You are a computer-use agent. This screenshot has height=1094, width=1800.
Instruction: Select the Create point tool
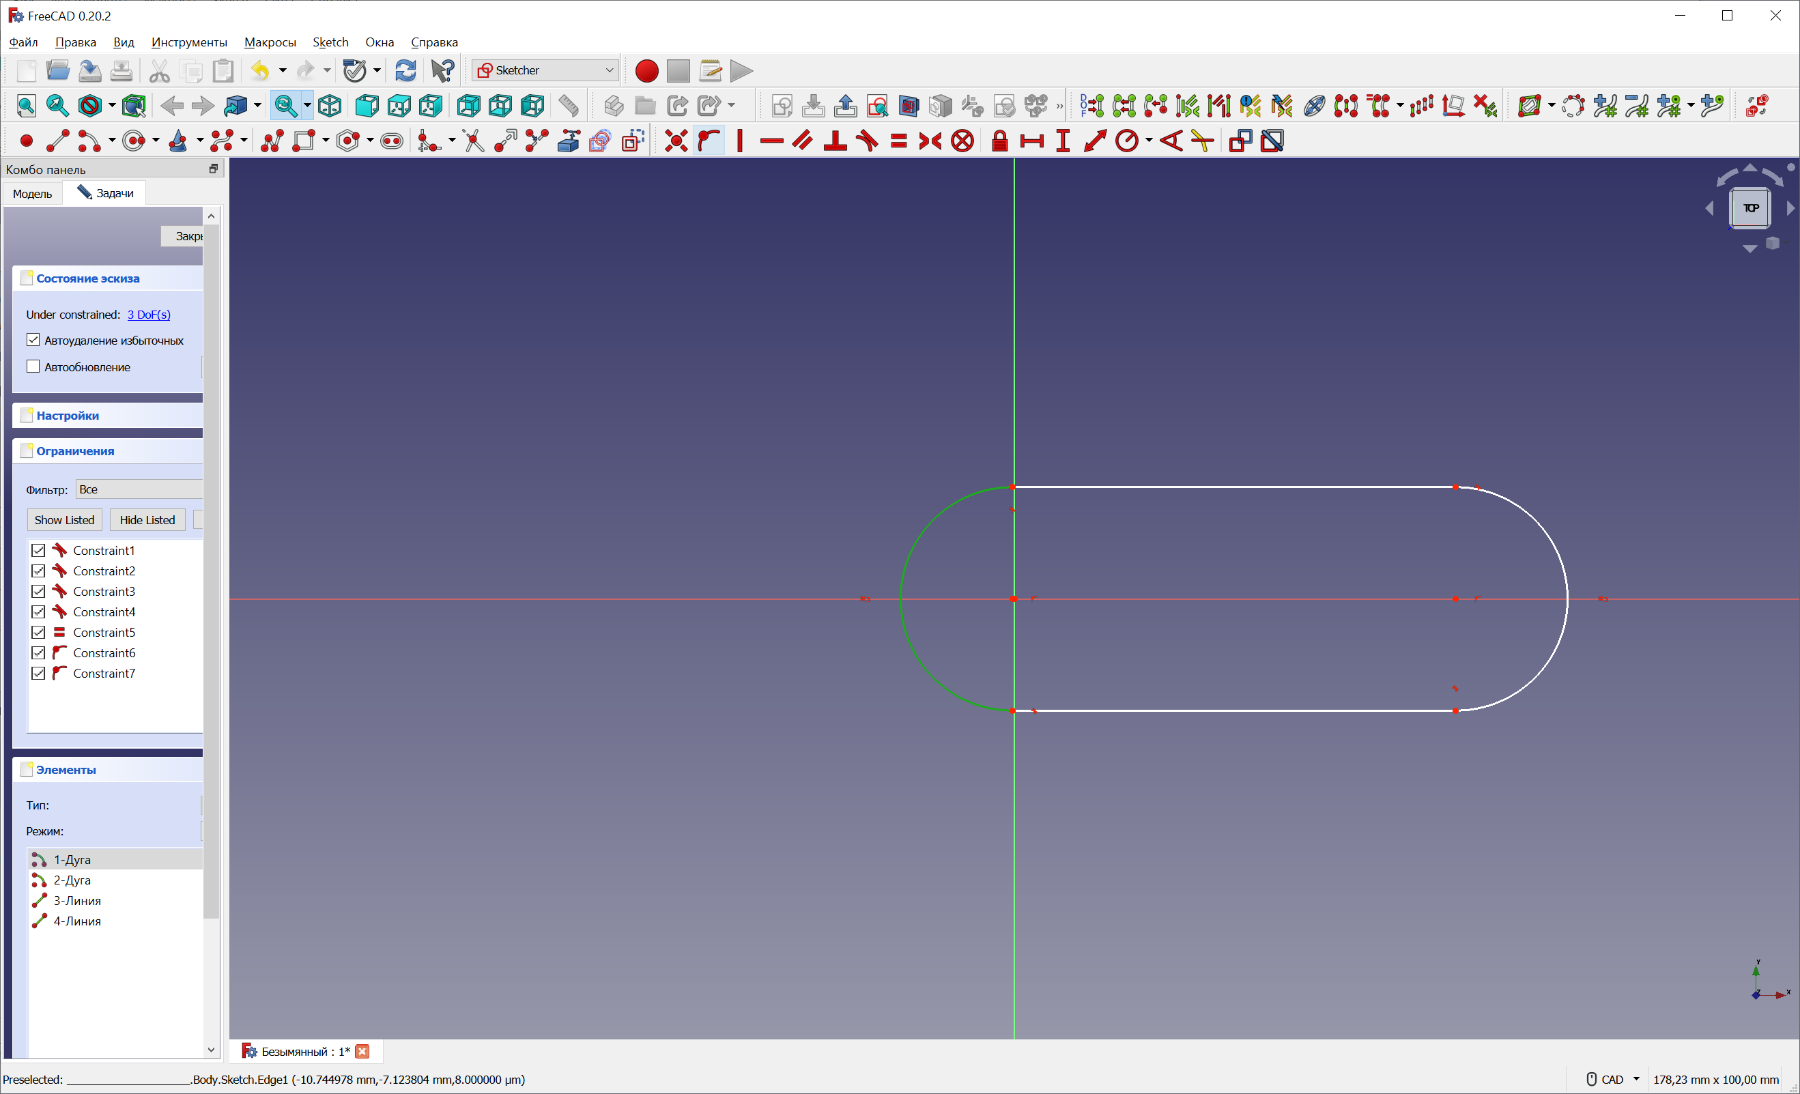point(27,141)
